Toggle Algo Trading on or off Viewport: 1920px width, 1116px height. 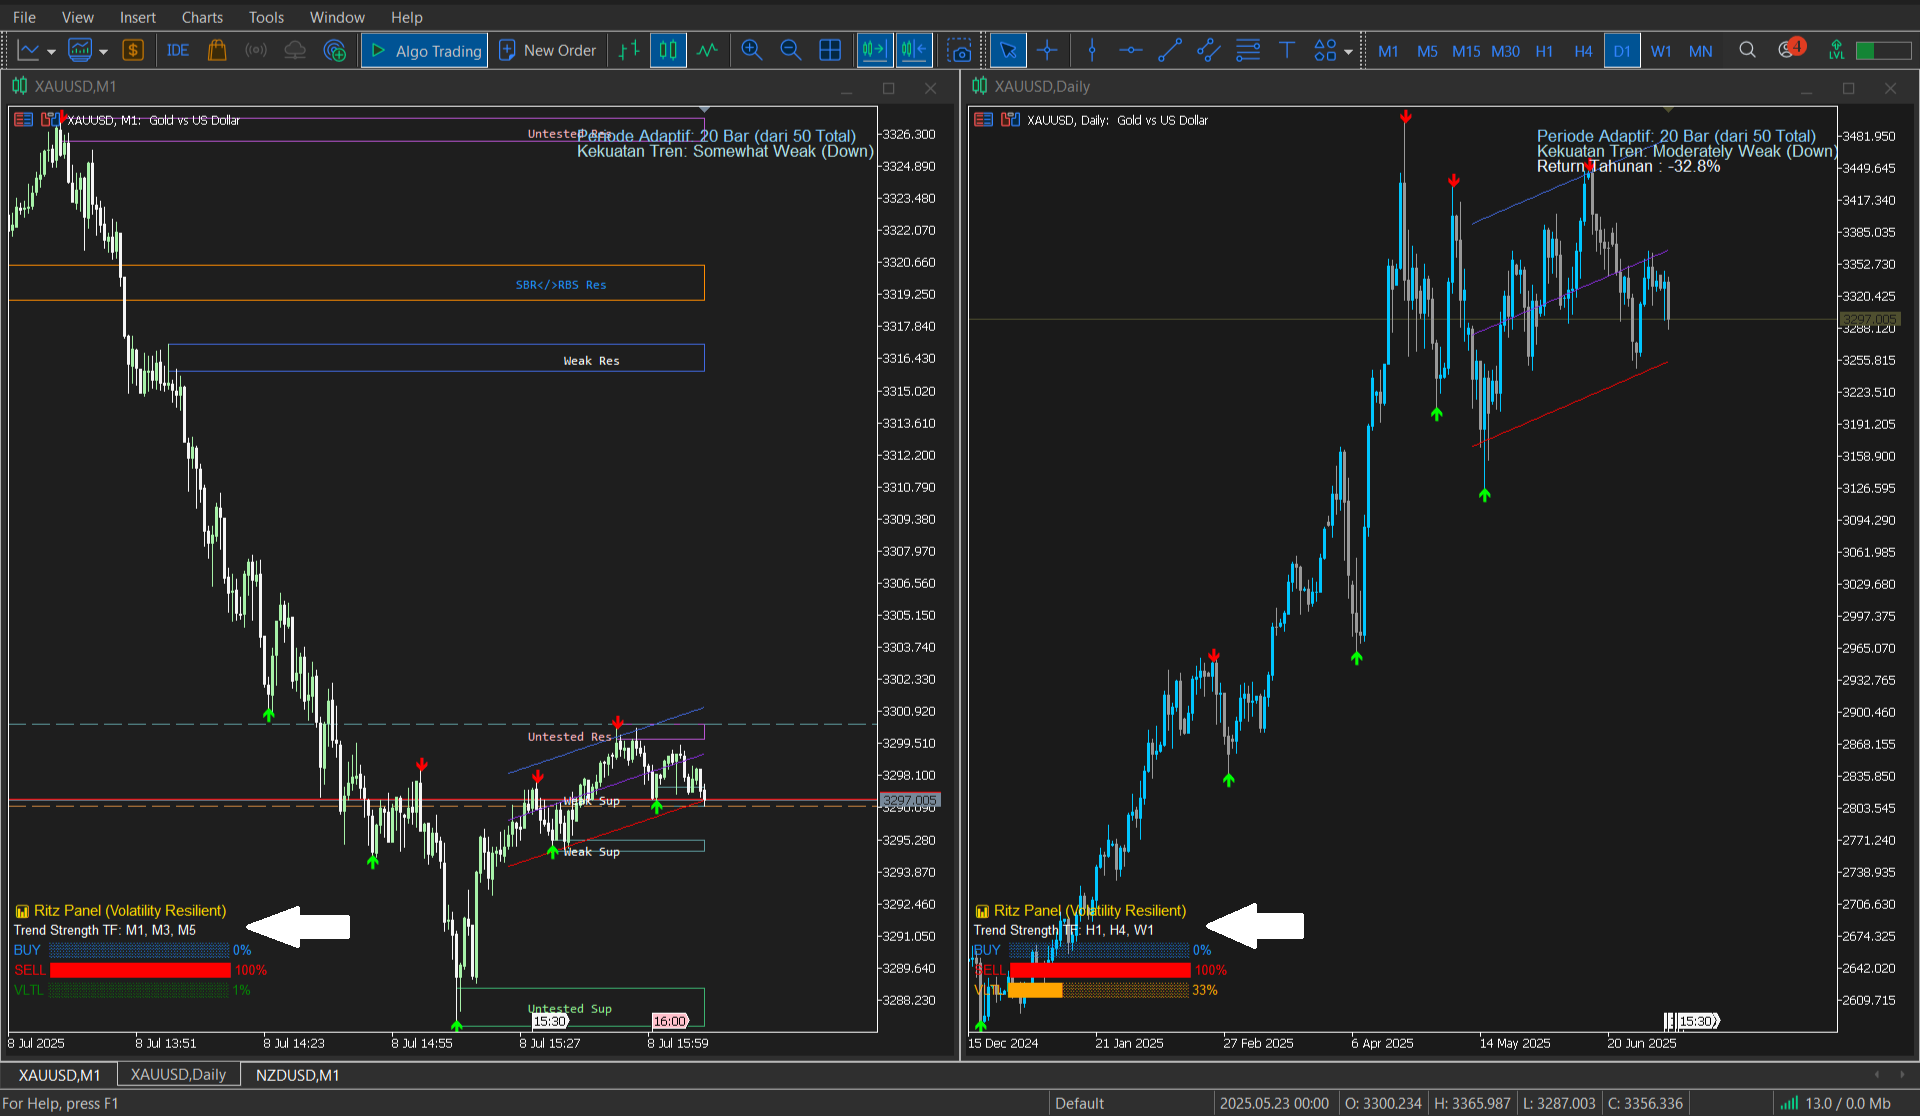point(425,50)
